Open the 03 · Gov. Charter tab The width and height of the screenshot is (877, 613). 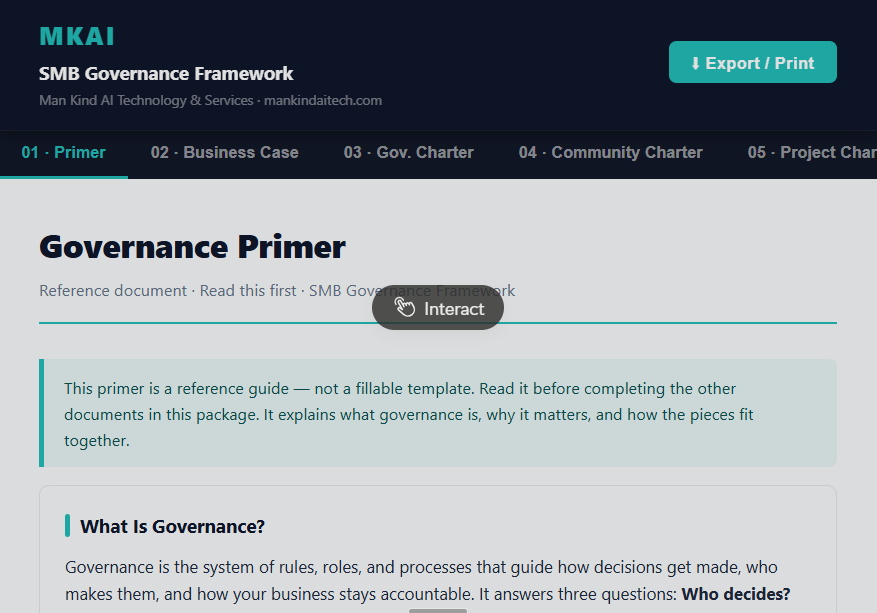(x=408, y=153)
